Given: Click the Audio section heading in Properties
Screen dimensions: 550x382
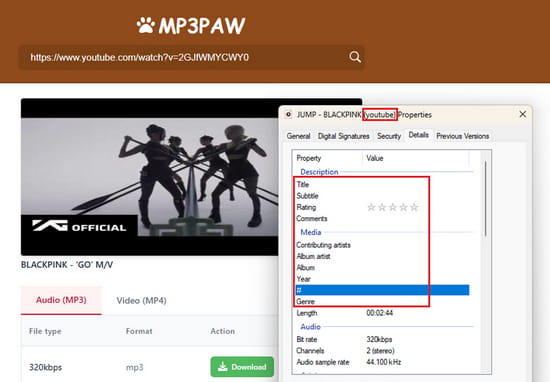Looking at the screenshot, I should tap(310, 327).
